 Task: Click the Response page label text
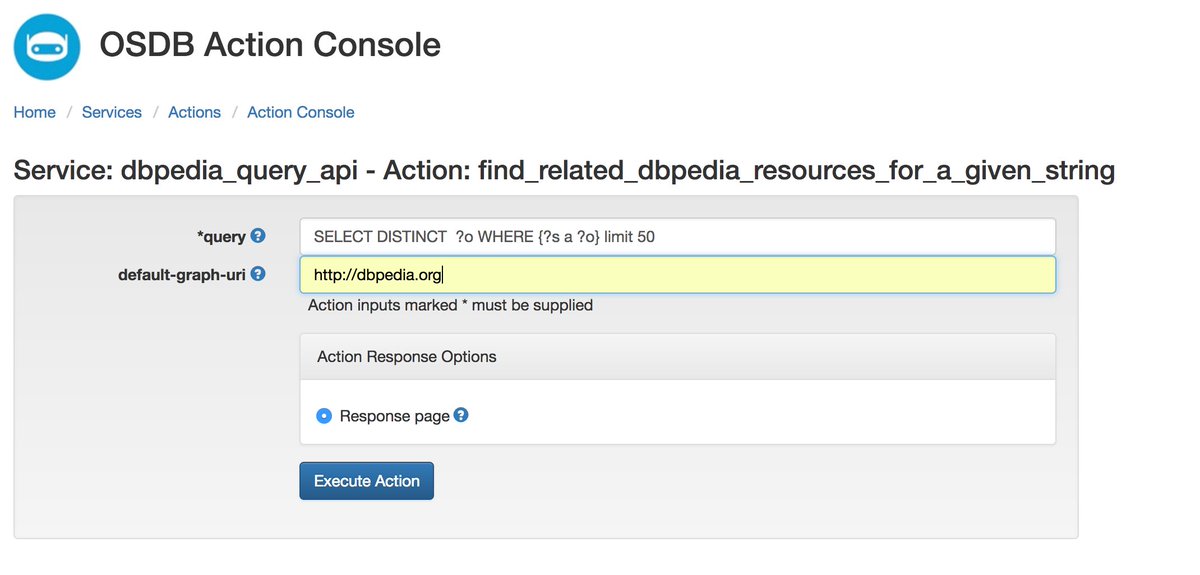coord(394,416)
